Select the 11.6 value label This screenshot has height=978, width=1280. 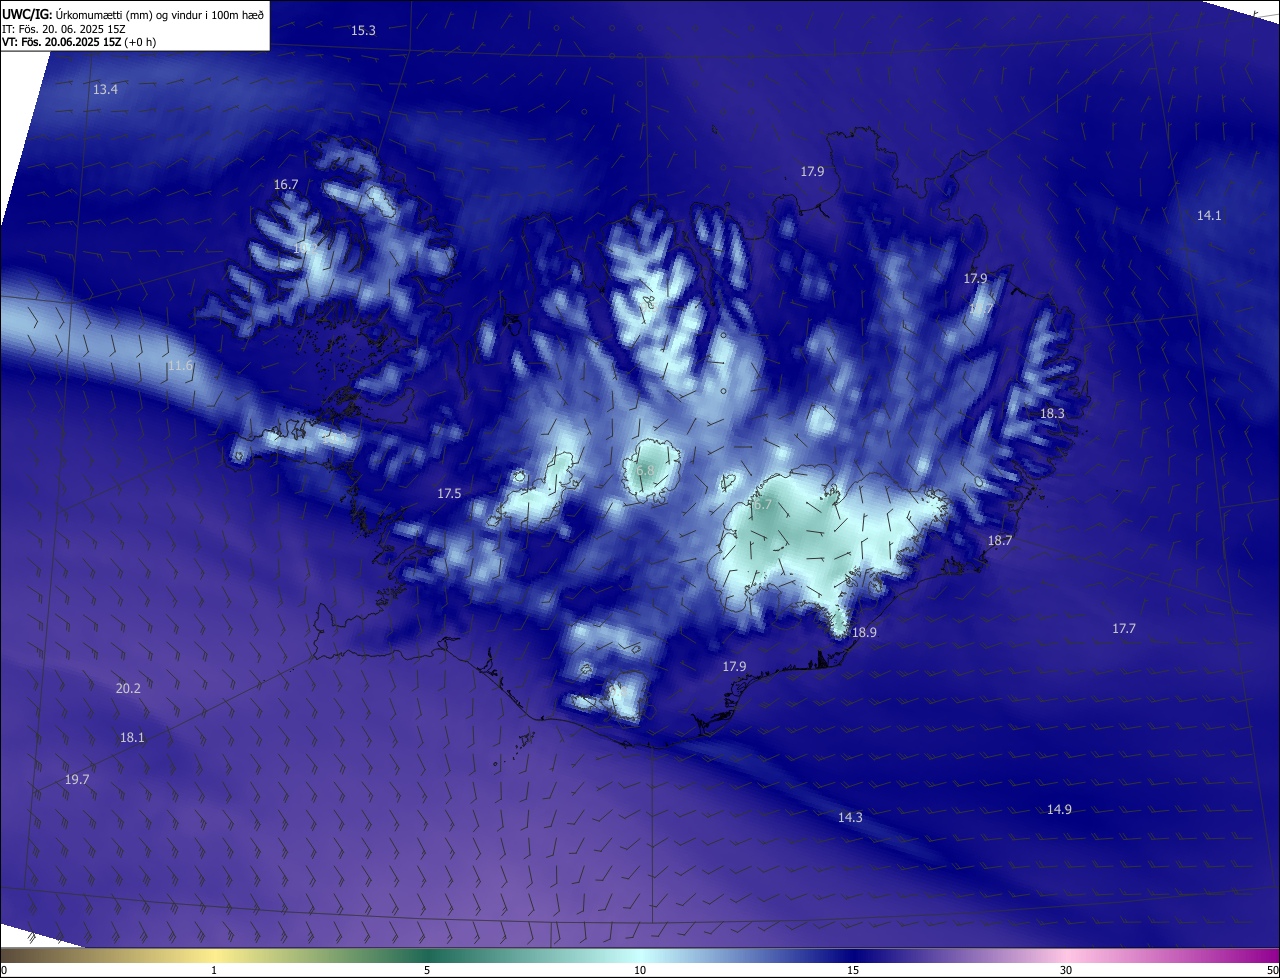pyautogui.click(x=180, y=366)
